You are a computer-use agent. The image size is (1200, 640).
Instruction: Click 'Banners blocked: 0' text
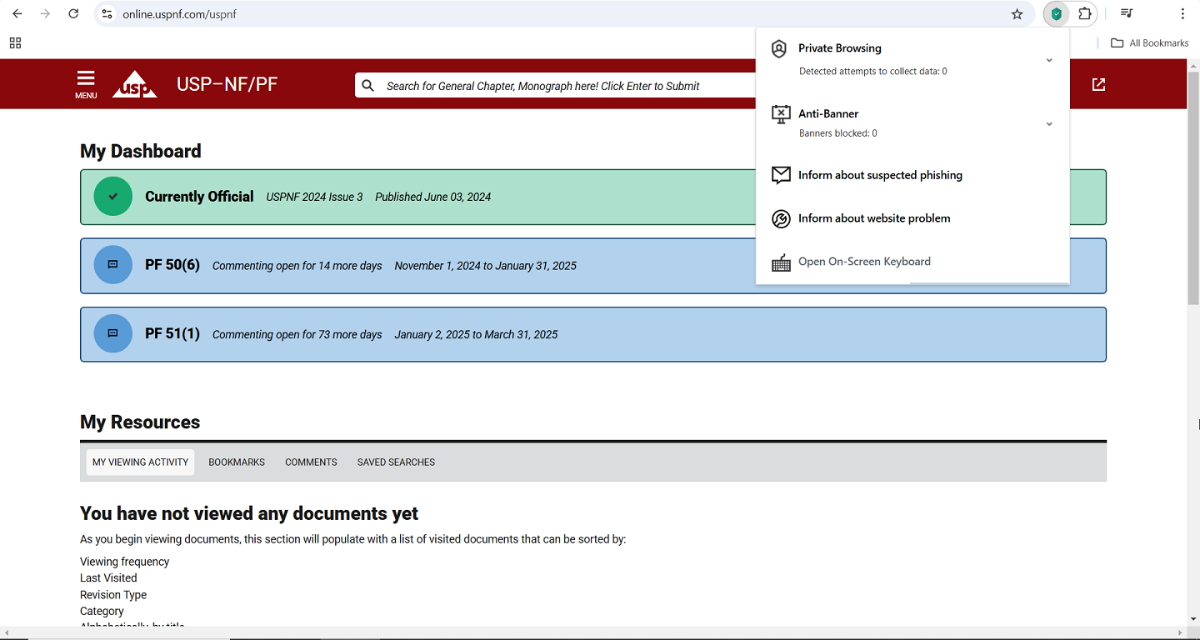pos(838,133)
